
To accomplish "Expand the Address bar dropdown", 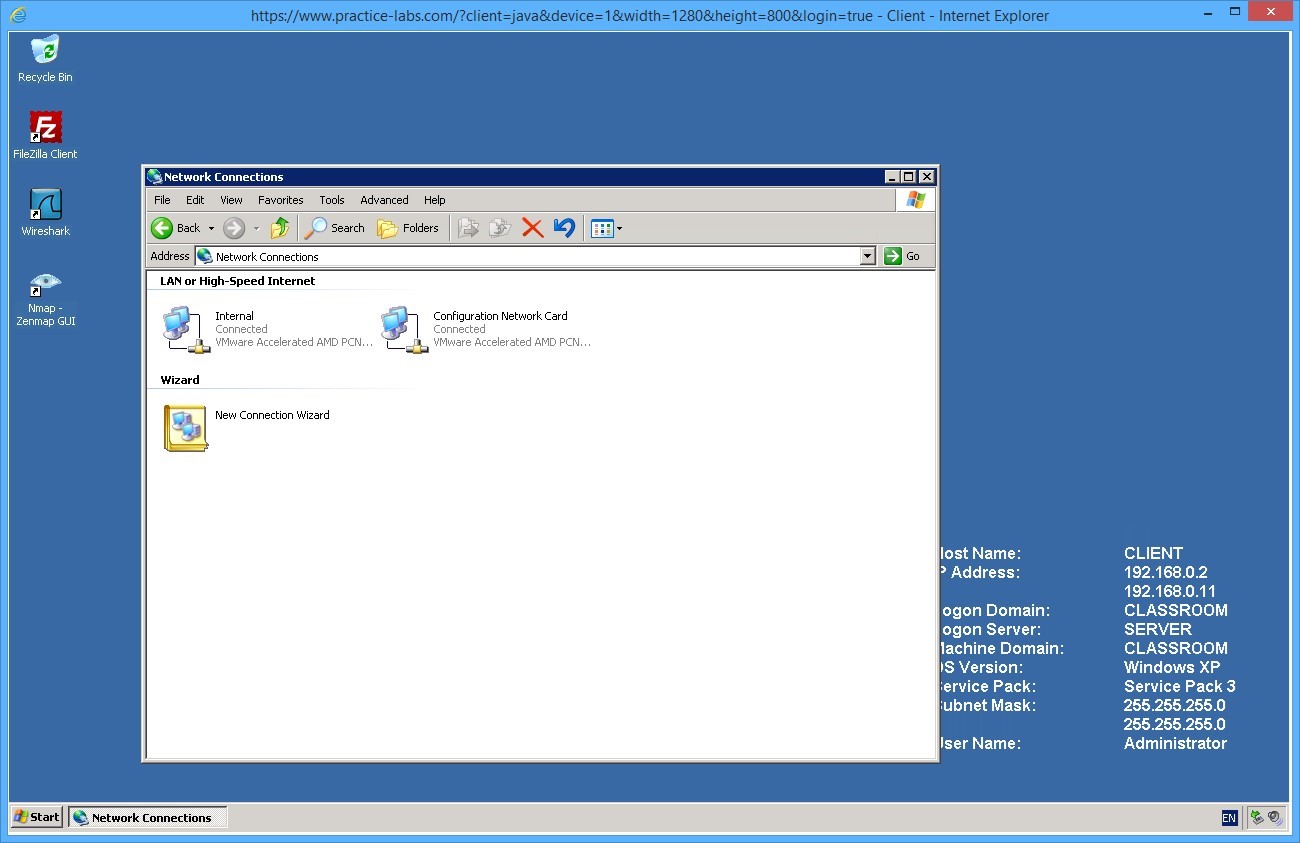I will point(867,257).
